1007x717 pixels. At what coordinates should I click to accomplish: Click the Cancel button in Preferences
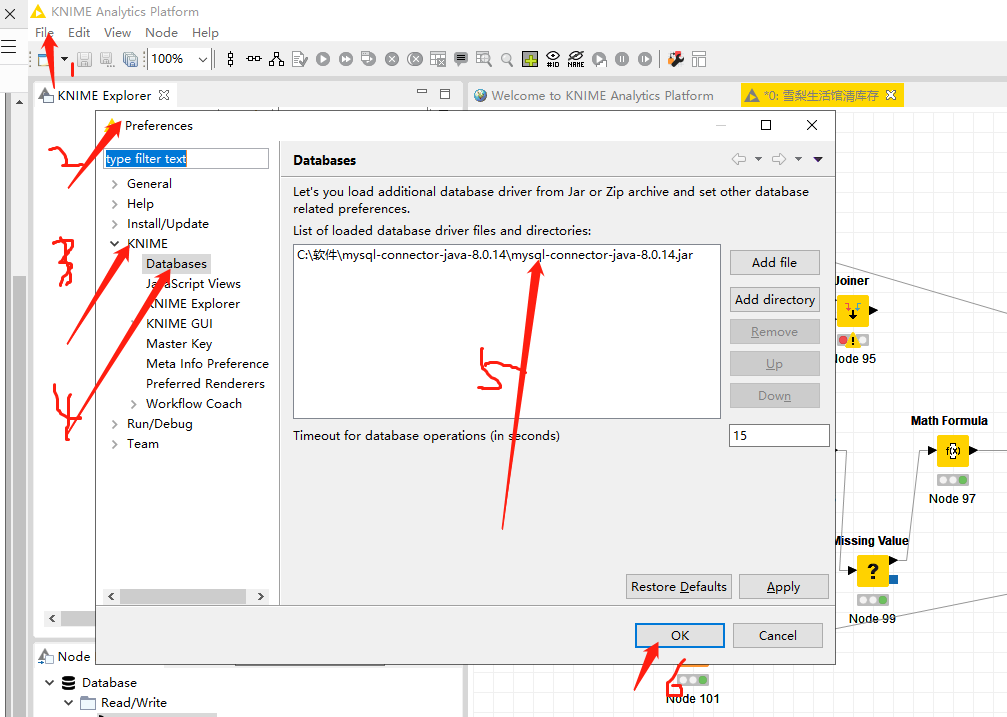pyautogui.click(x=778, y=635)
